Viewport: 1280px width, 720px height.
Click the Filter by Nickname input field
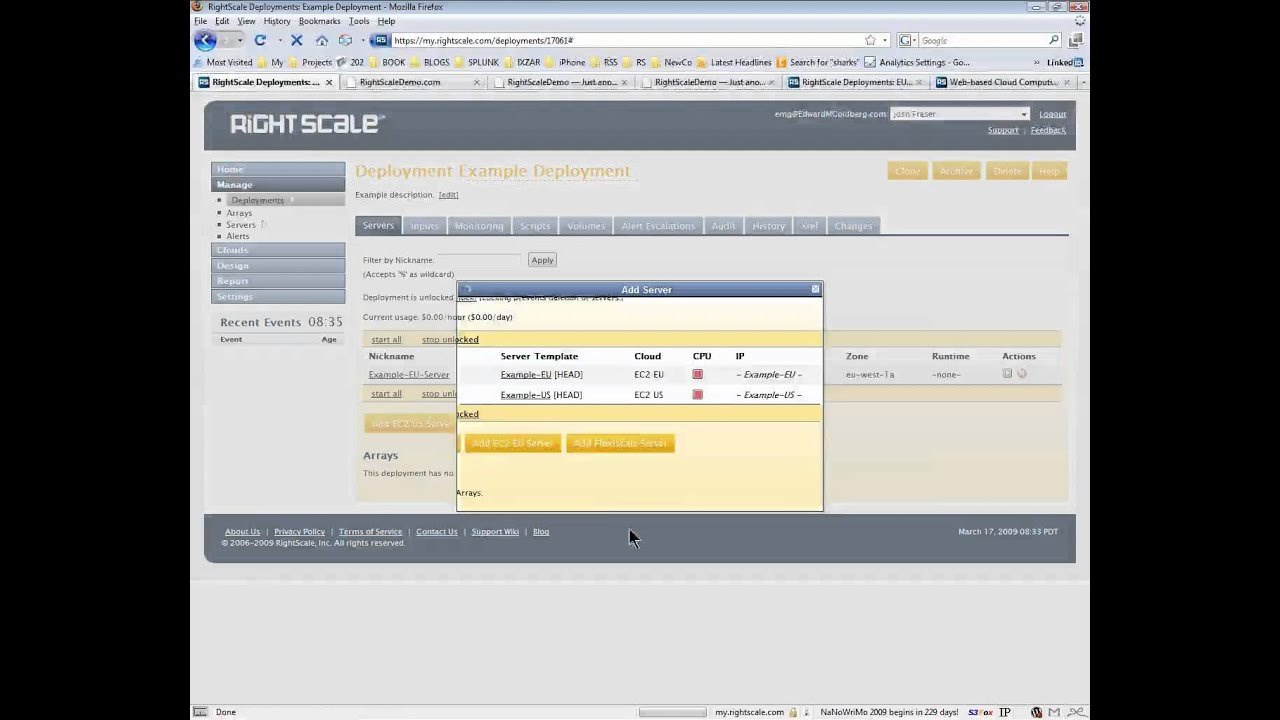point(479,260)
